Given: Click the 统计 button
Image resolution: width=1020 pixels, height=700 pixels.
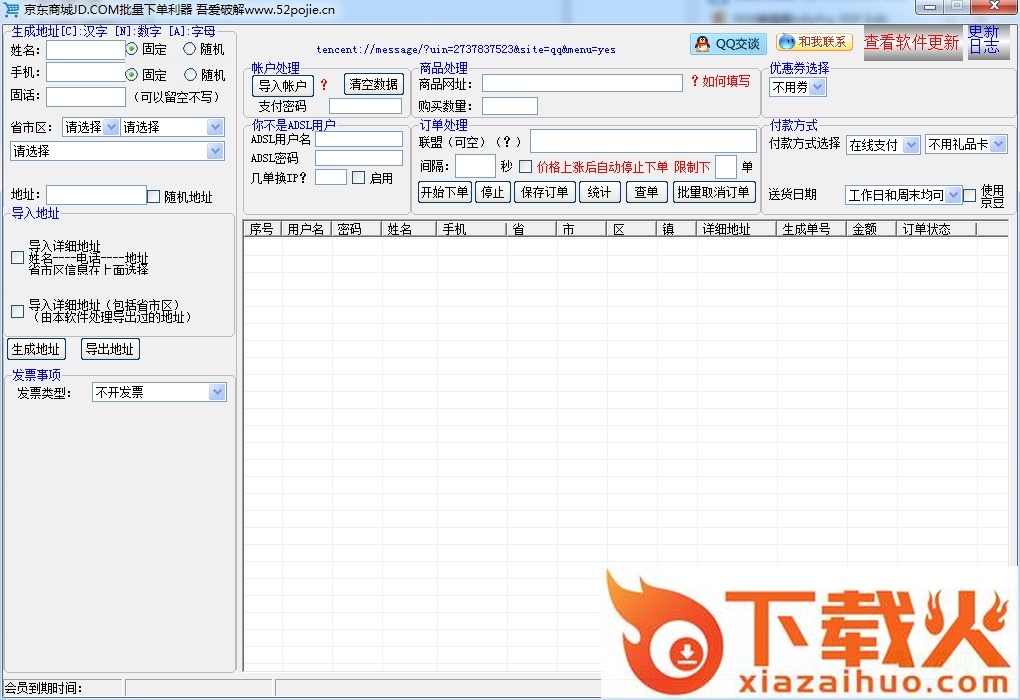Looking at the screenshot, I should (x=599, y=192).
